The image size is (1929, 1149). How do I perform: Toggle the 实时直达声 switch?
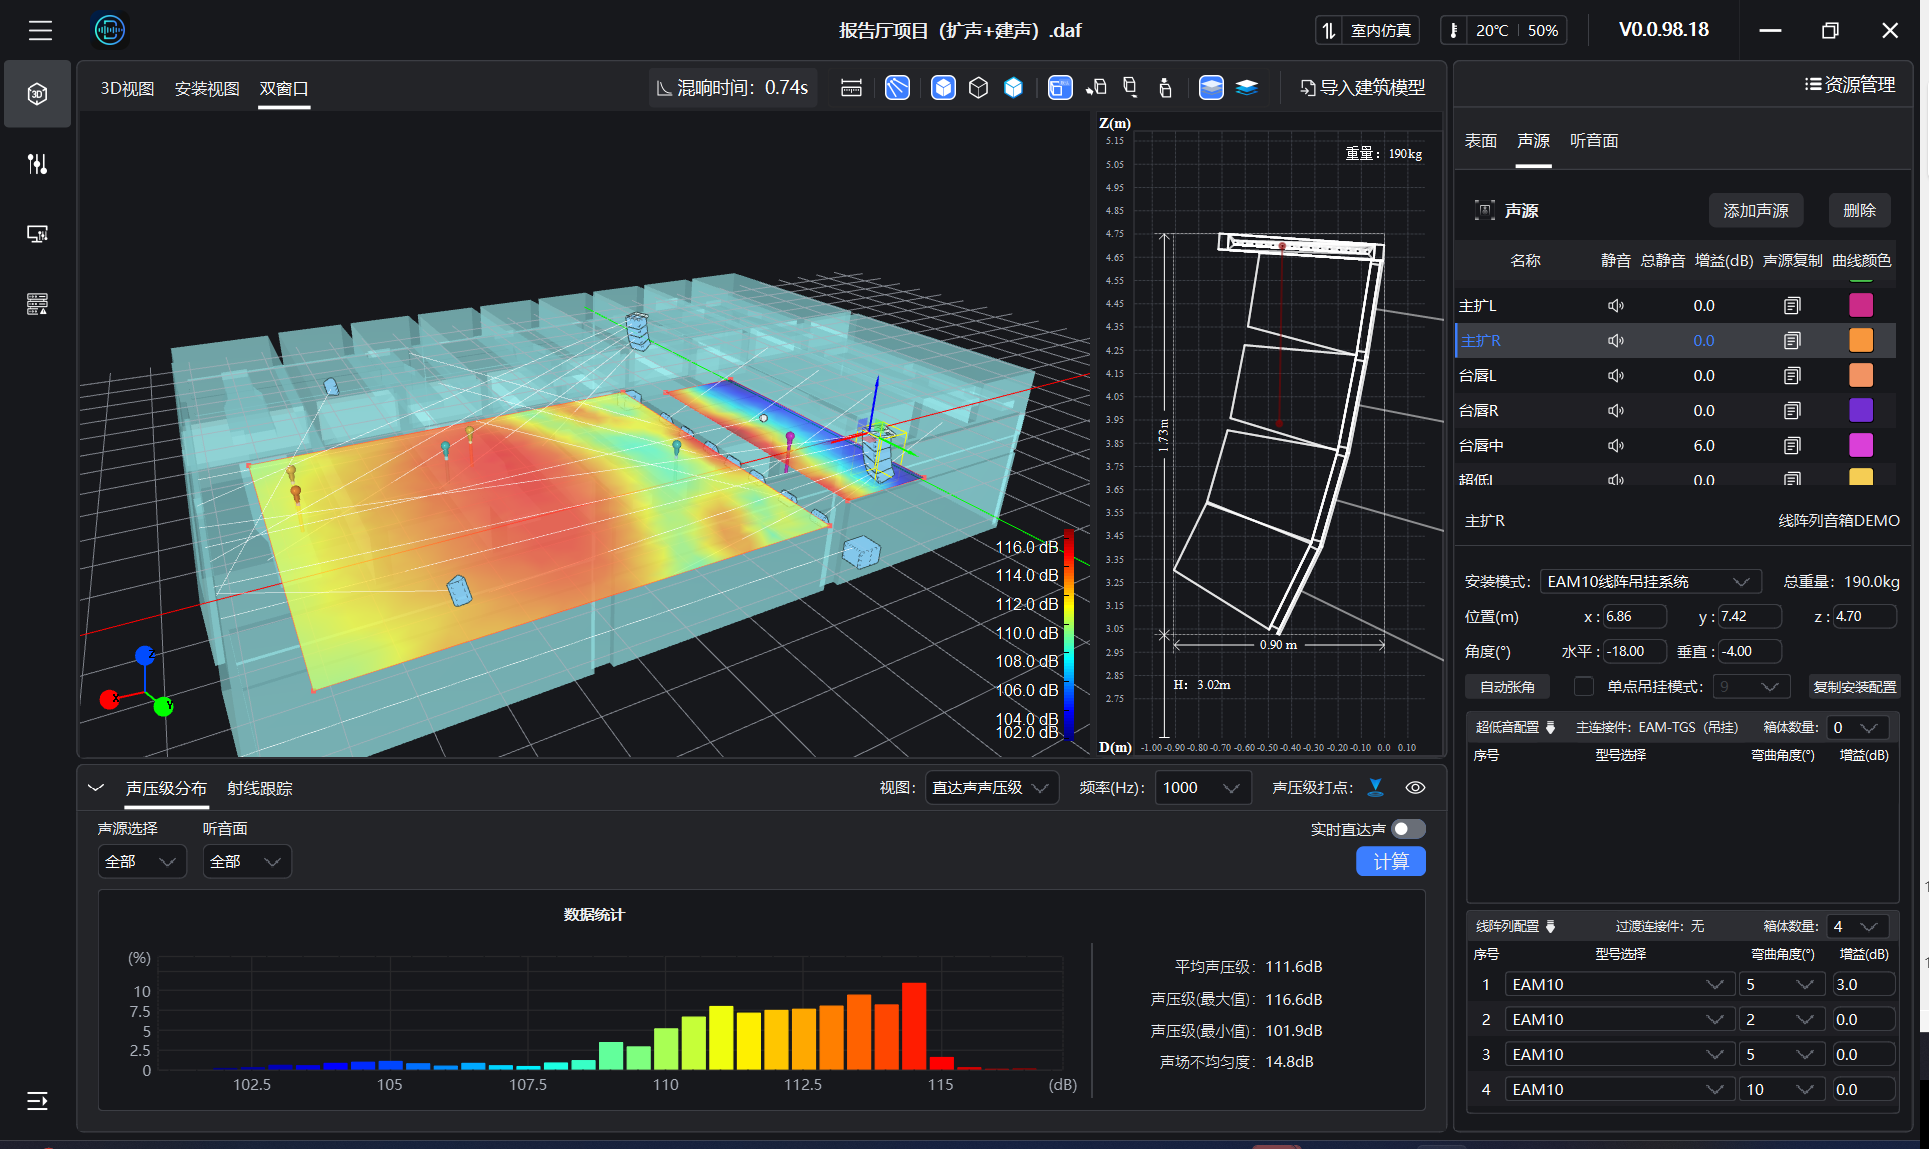(x=1408, y=829)
